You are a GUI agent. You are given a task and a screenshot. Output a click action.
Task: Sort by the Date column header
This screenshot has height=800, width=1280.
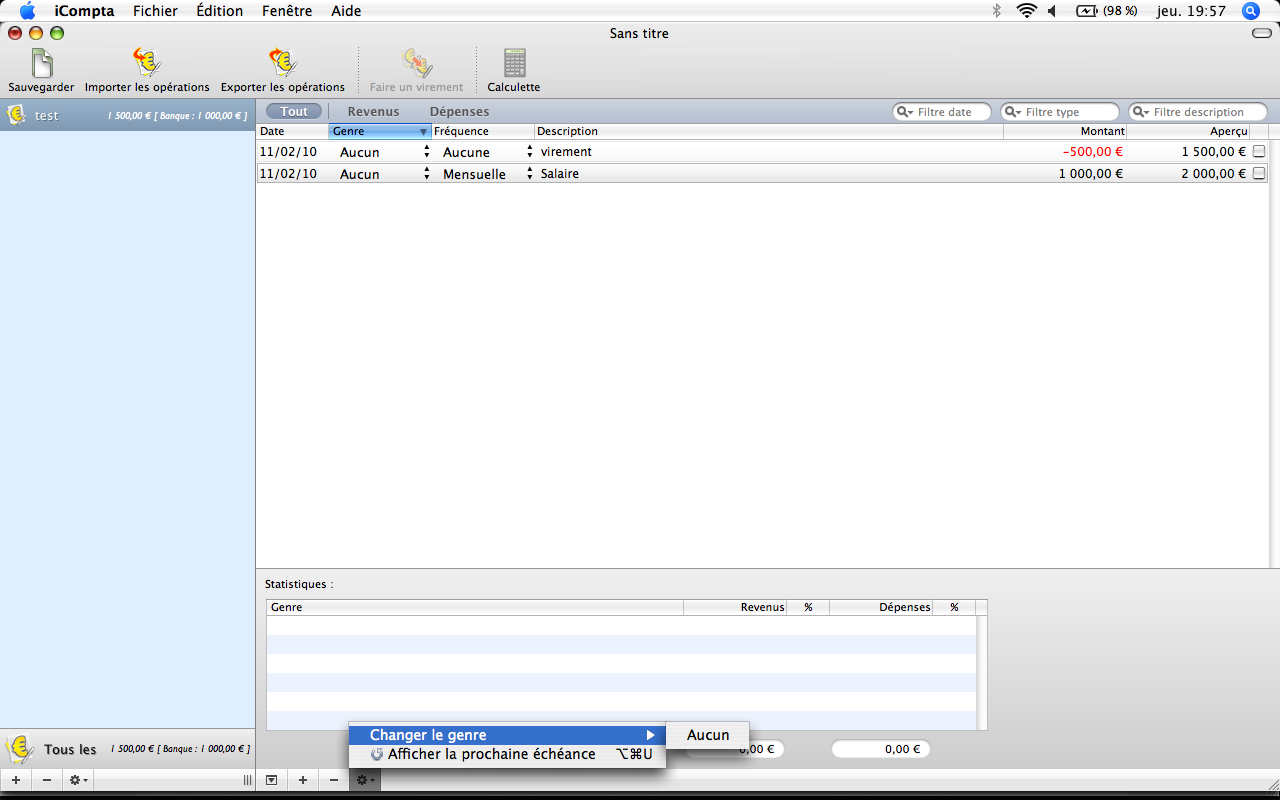(x=292, y=131)
